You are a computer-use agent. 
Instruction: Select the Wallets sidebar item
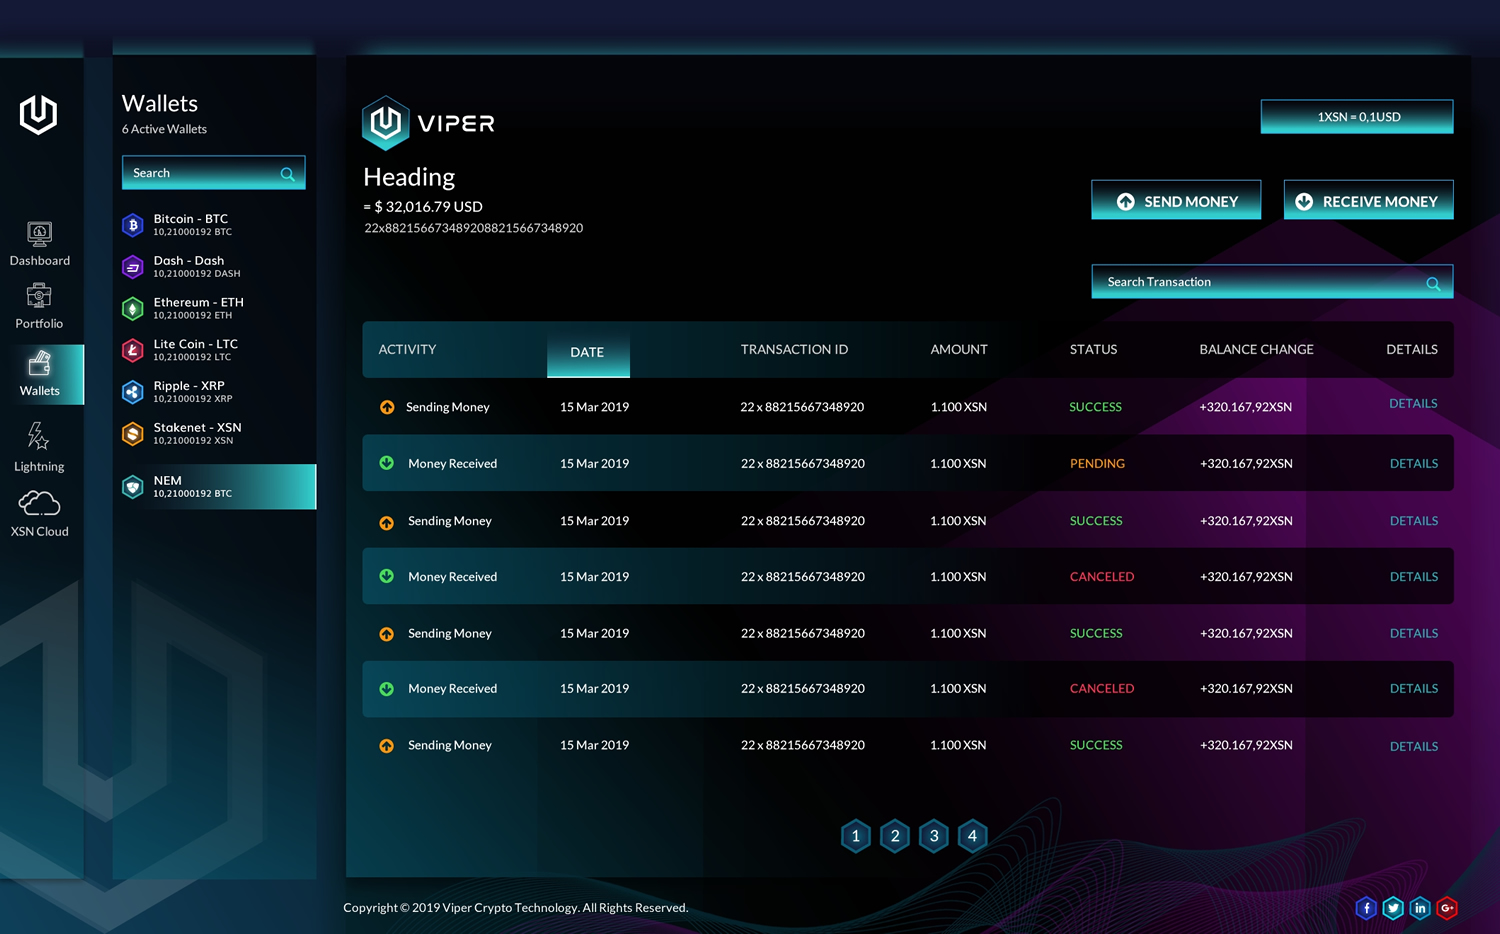pos(40,375)
